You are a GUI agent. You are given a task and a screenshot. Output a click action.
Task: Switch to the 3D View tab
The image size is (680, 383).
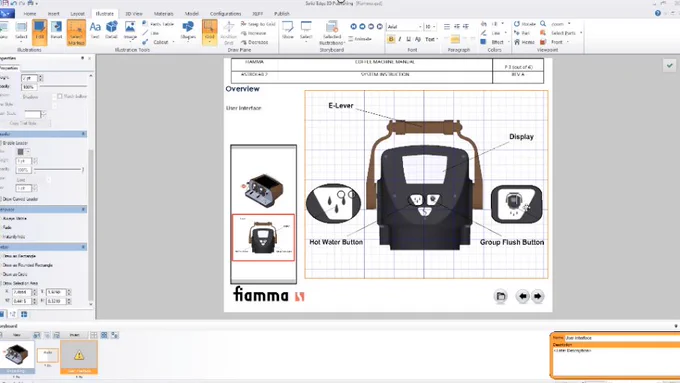pos(134,13)
